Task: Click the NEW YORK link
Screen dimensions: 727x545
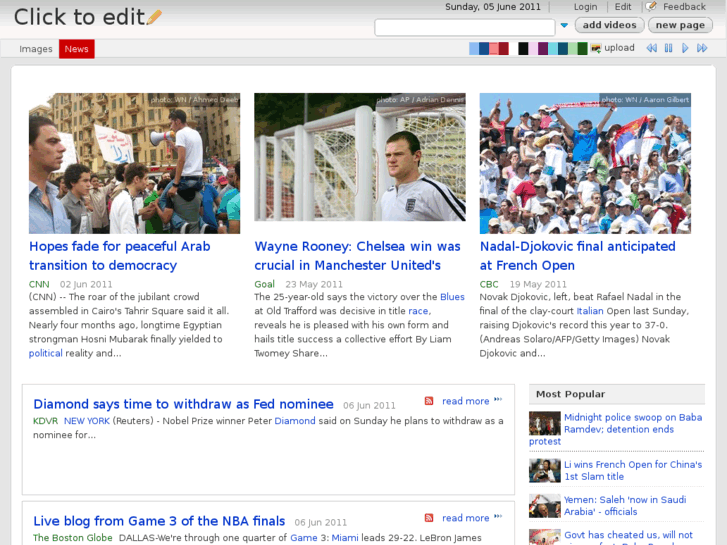Action: 87,421
